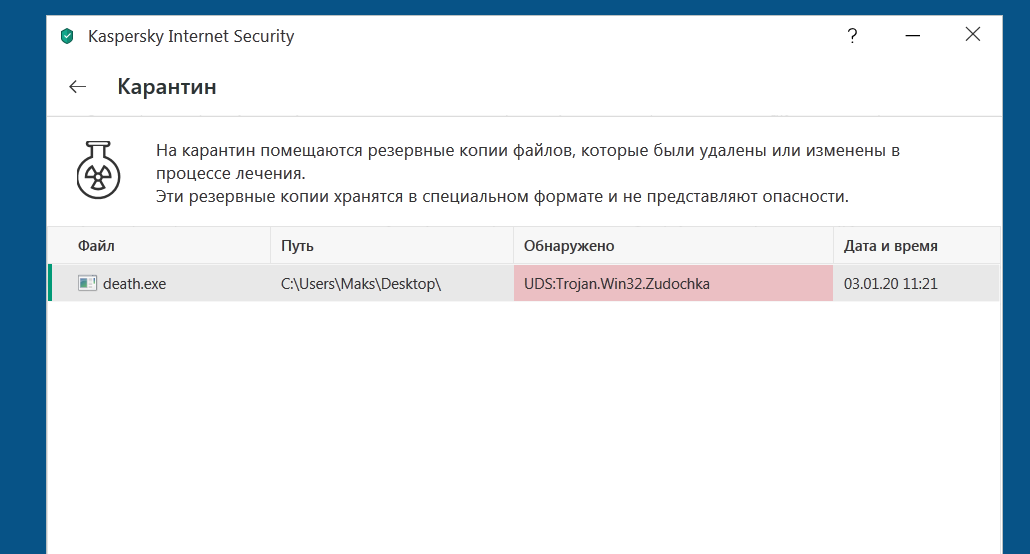Click the pink UDS:Trojan.Win32.Zudochka detection cell

[672, 284]
